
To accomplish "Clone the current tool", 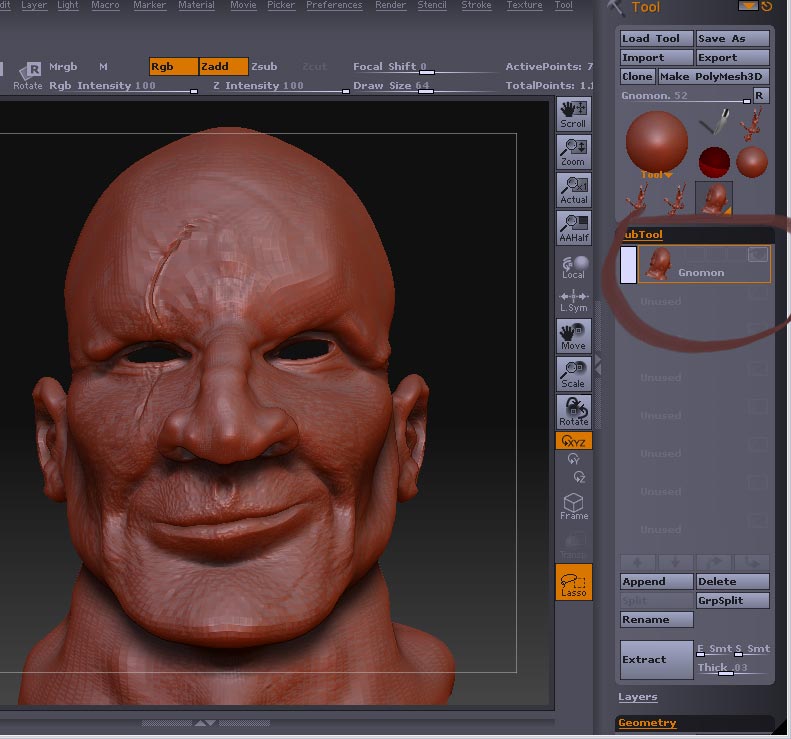I will click(637, 76).
